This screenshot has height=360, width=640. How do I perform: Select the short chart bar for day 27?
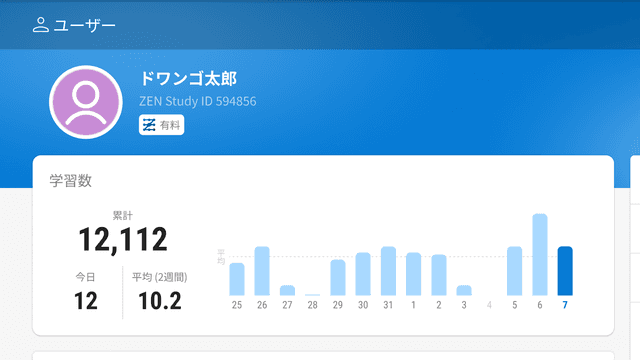click(x=287, y=290)
